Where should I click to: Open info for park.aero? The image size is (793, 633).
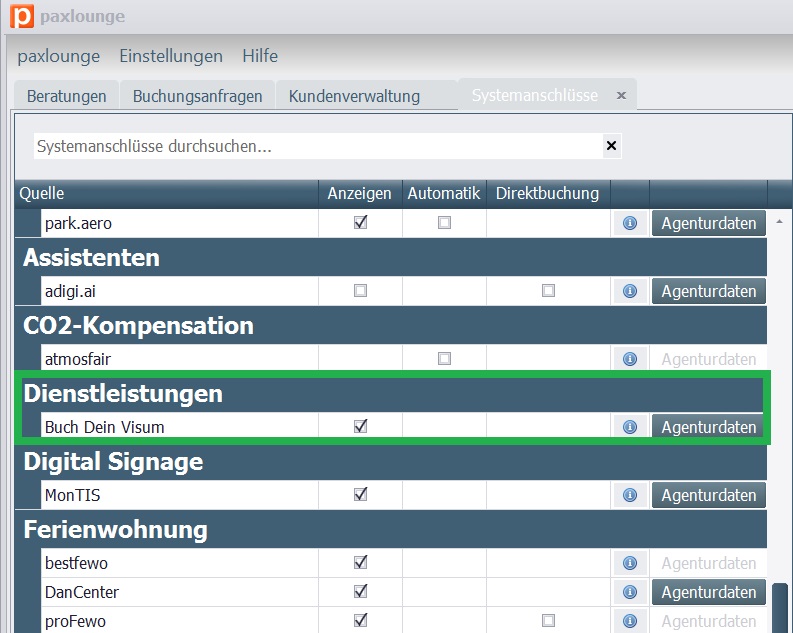[x=630, y=223]
